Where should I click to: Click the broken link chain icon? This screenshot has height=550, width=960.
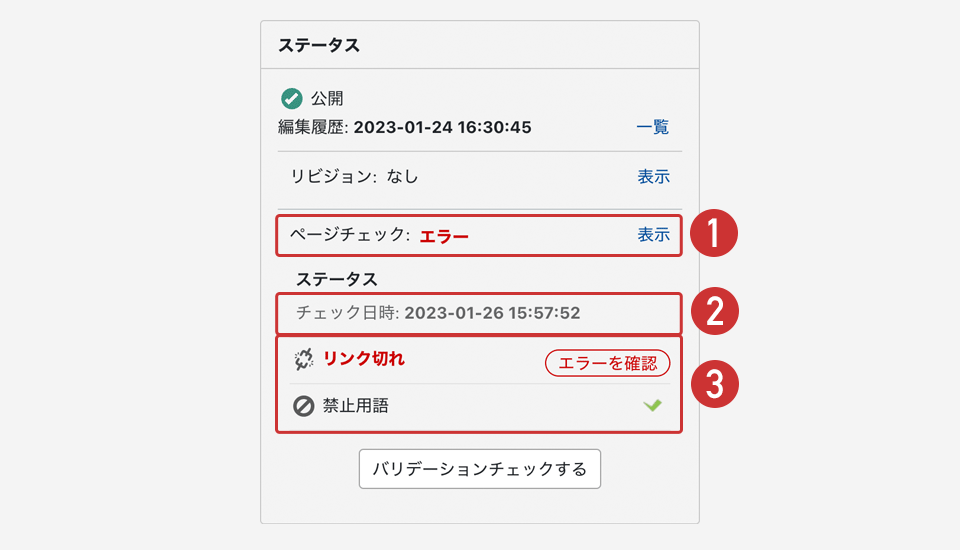pos(304,360)
